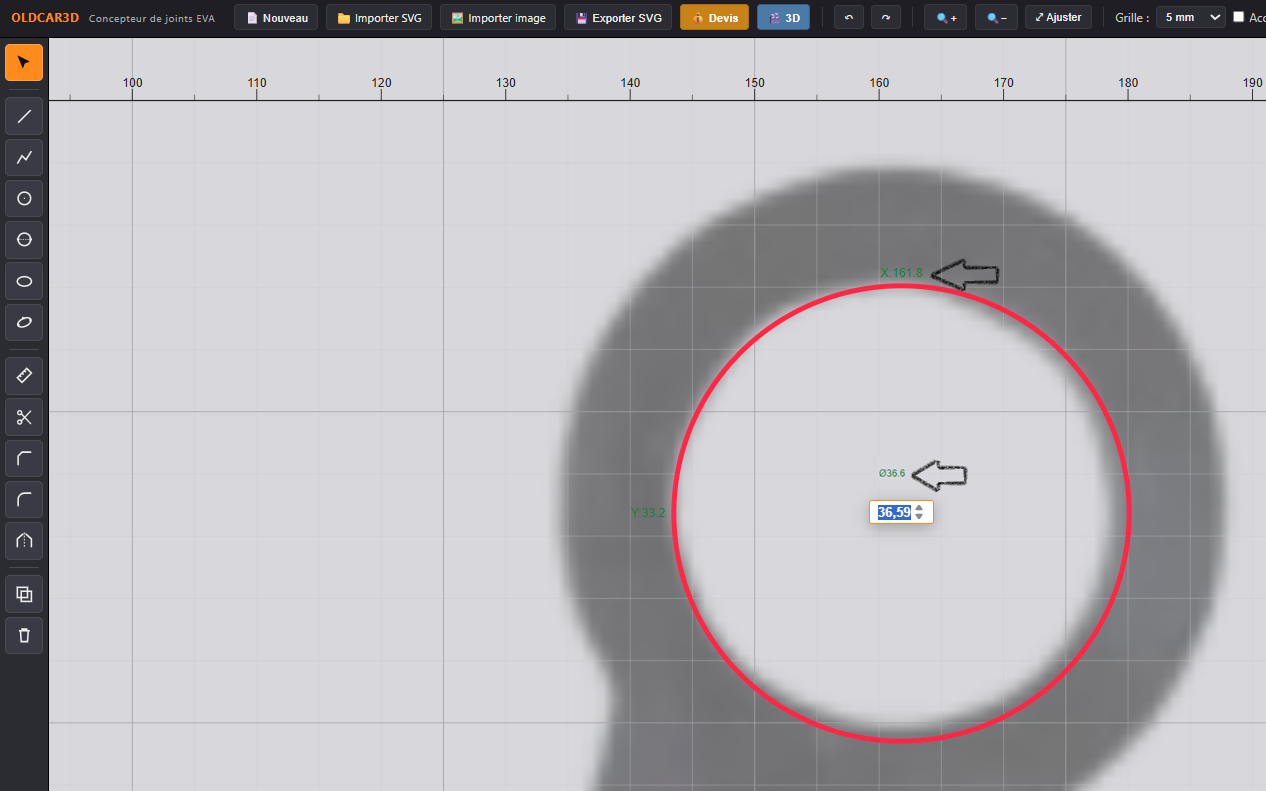Click the Nouveau button
The image size is (1266, 791).
click(277, 17)
